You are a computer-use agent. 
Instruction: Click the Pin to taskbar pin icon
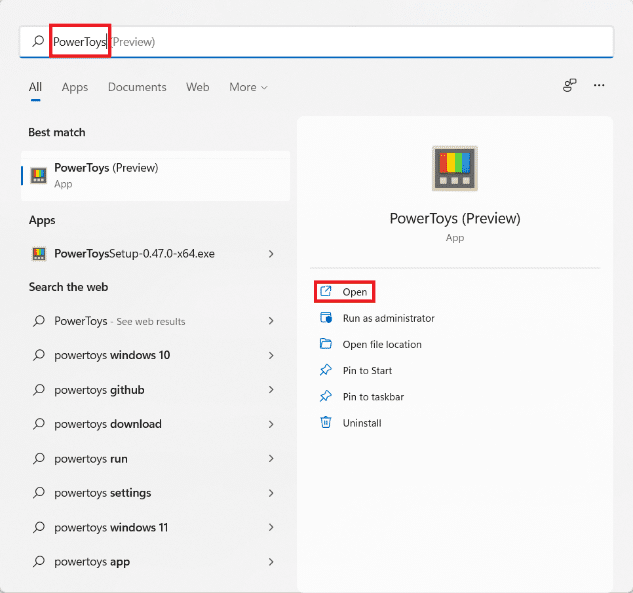(x=326, y=396)
